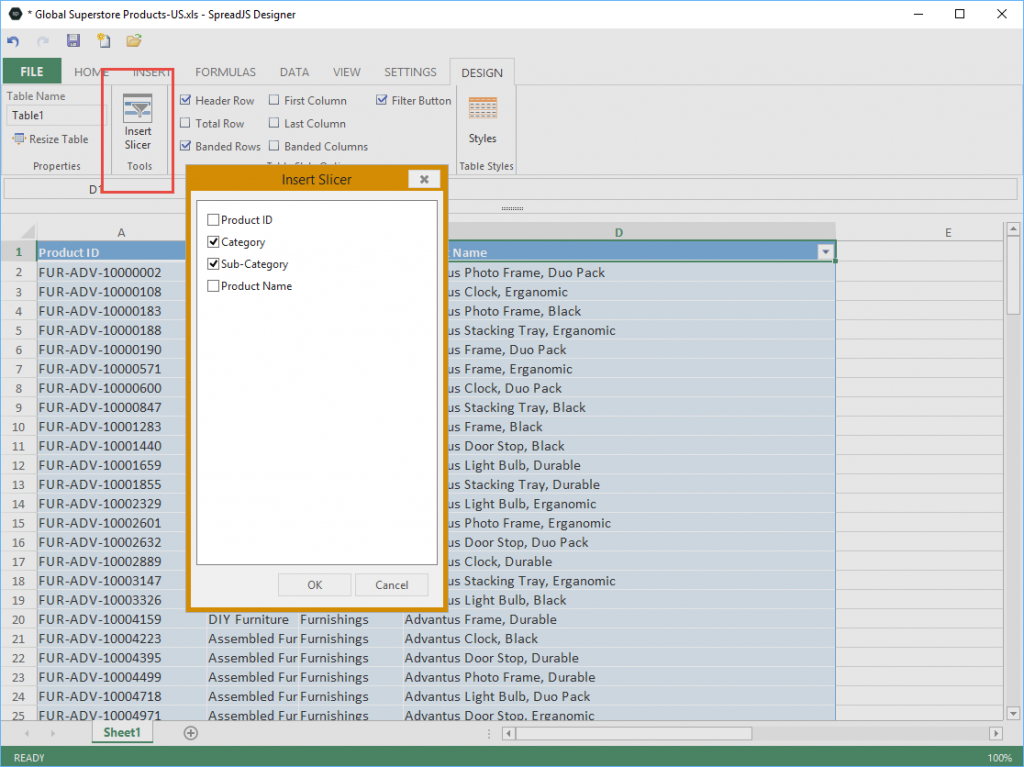Select the DESIGN tab
Viewport: 1024px width, 767px height.
tap(482, 73)
